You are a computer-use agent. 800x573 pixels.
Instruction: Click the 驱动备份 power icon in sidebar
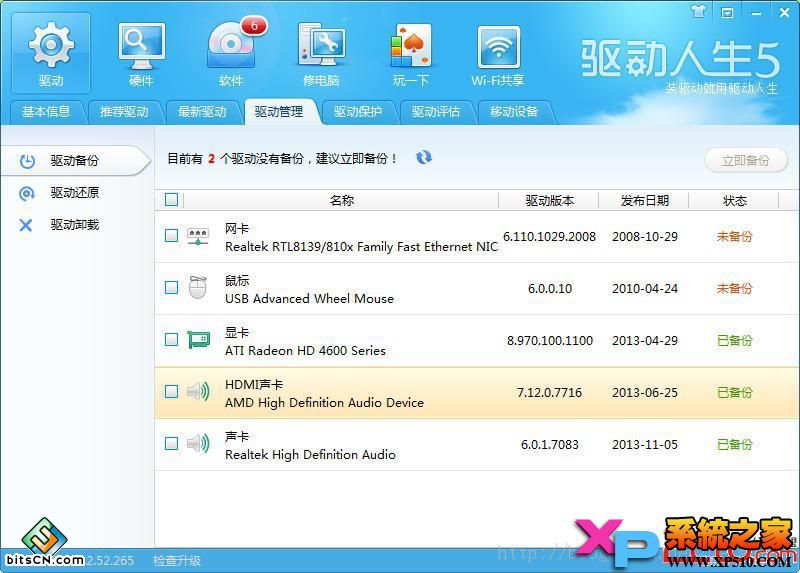(x=27, y=161)
